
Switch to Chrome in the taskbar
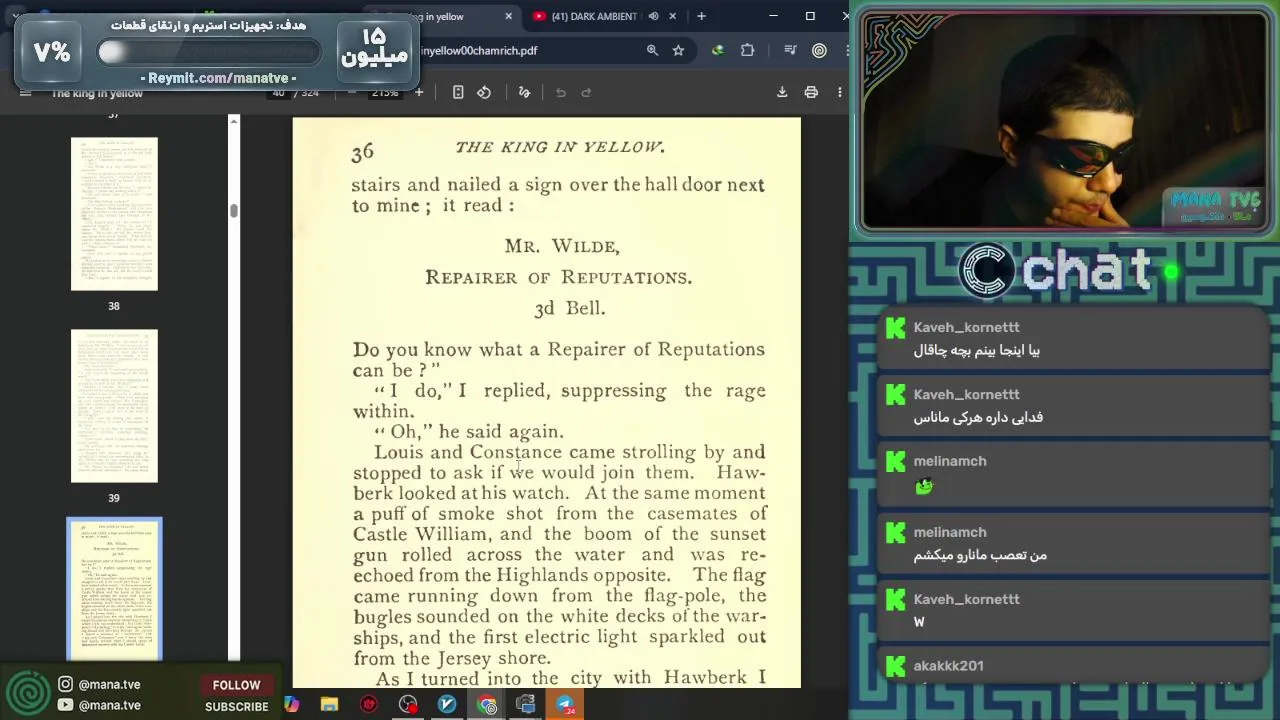487,705
